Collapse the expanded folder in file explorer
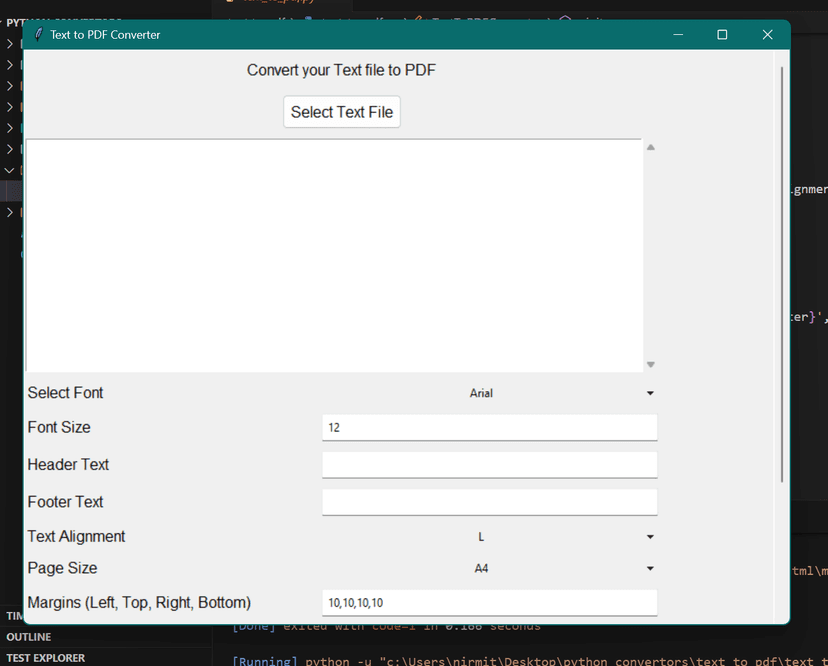 coord(10,170)
